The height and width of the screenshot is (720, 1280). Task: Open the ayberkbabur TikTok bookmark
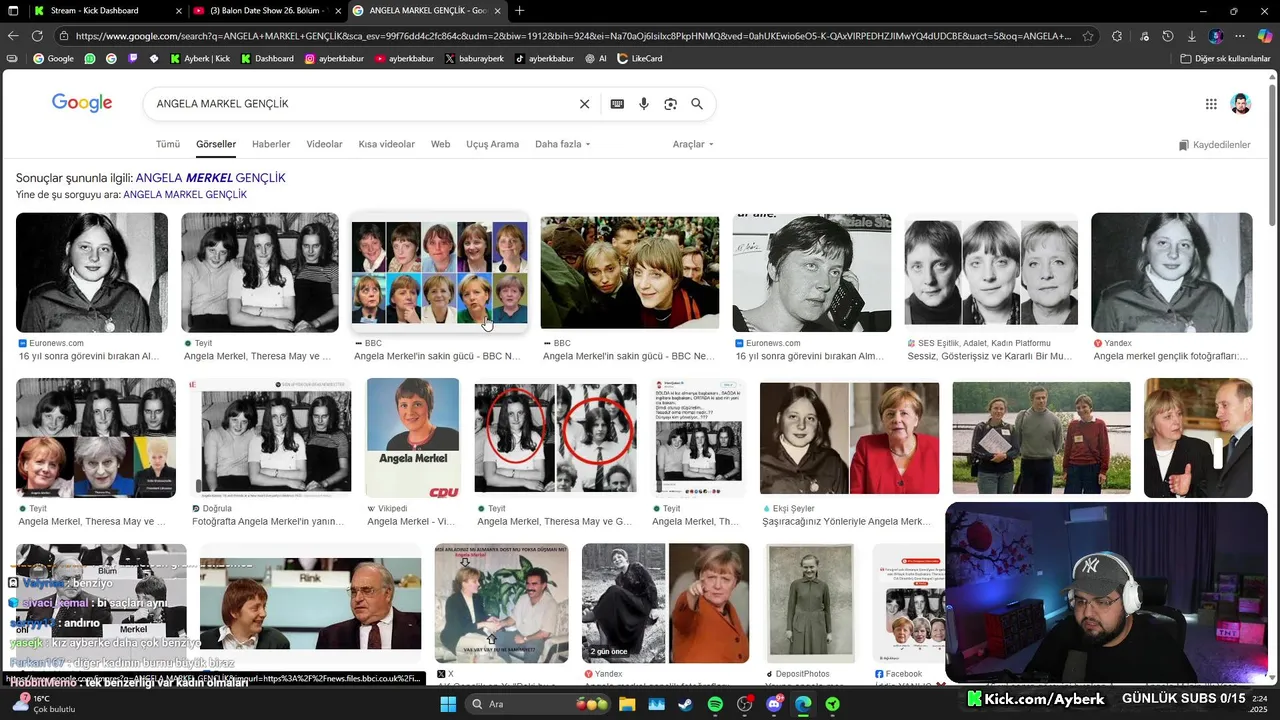coord(544,59)
